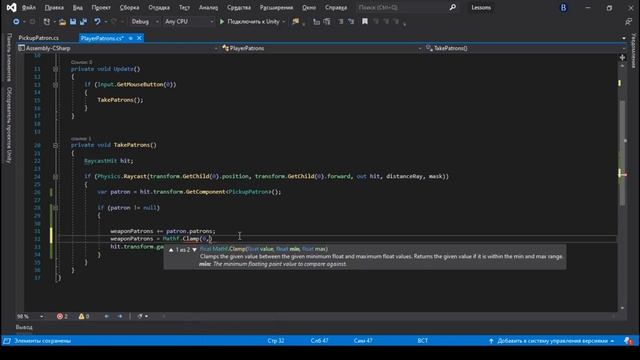Click the split editor icon above scrollbar
The image size is (640, 360).
click(622, 58)
